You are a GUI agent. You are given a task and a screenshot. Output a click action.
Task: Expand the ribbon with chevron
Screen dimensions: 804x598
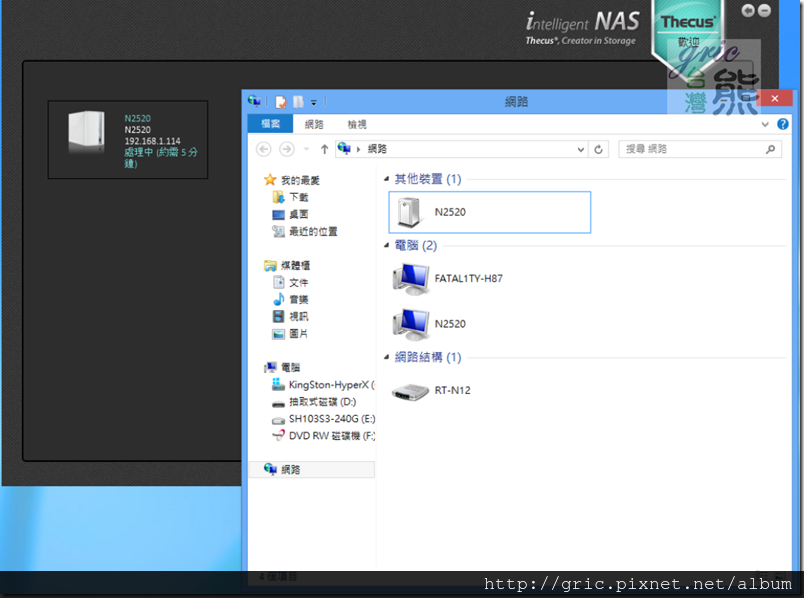pyautogui.click(x=765, y=124)
